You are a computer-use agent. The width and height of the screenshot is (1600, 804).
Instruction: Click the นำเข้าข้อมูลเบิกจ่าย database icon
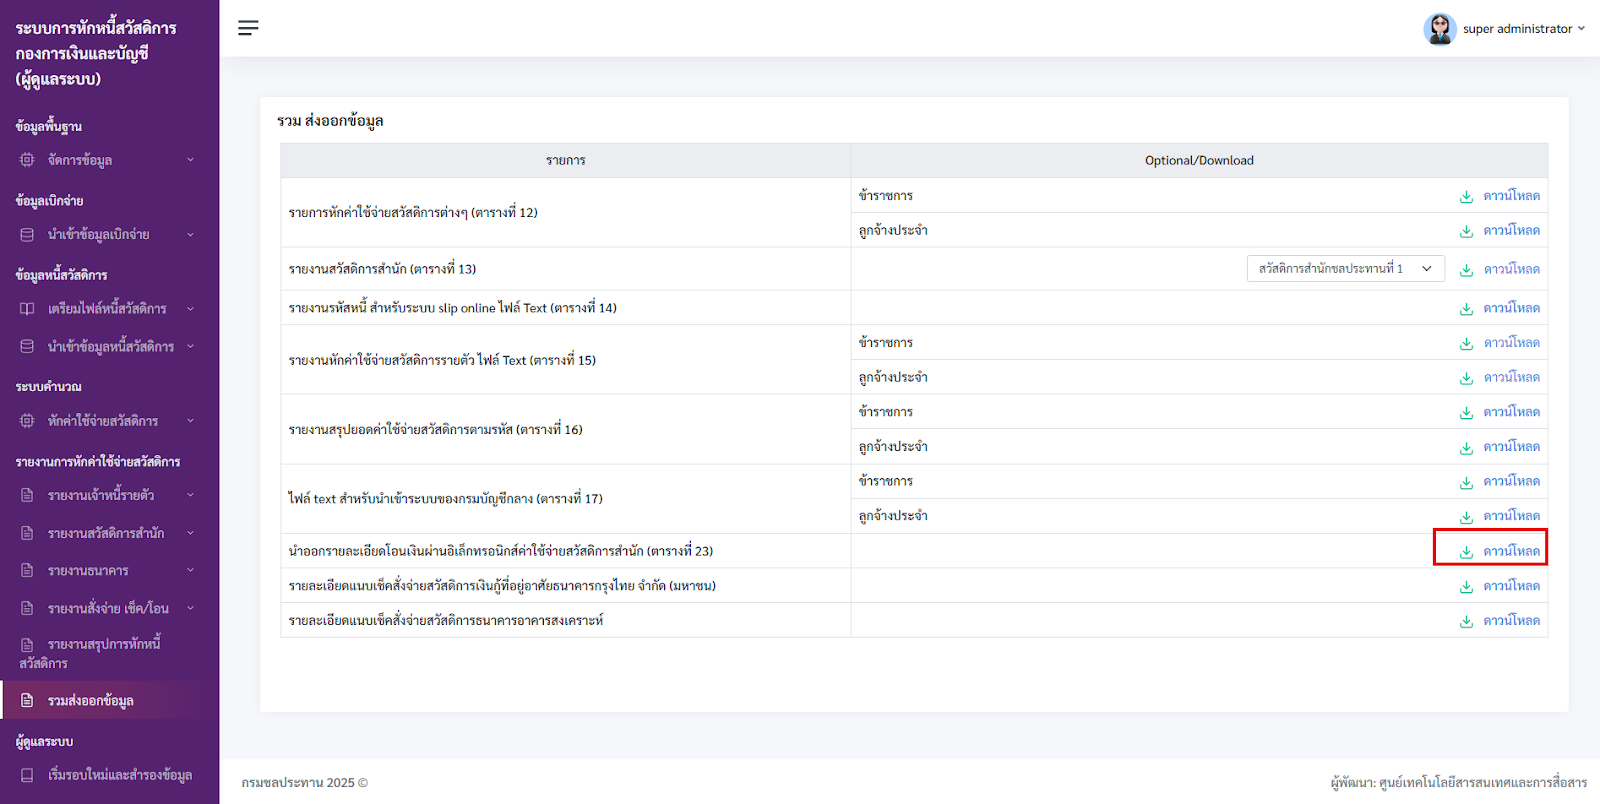click(27, 235)
